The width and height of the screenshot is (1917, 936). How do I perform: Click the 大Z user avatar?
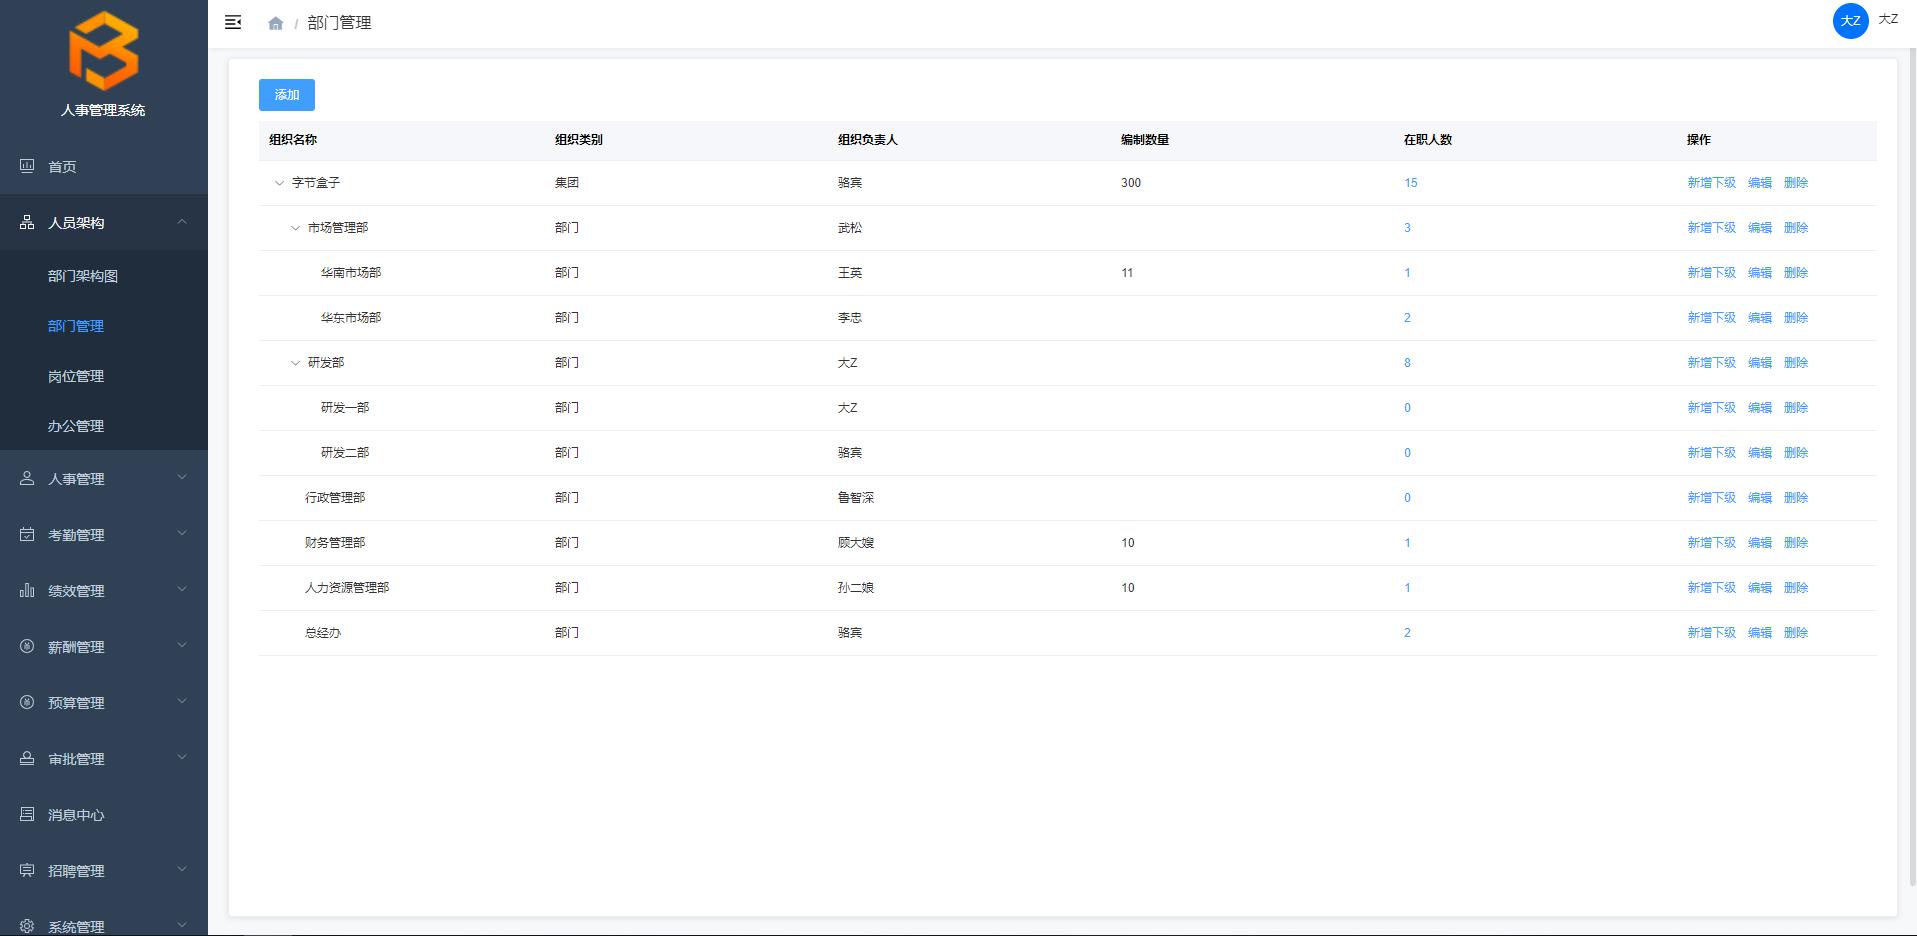1850,21
